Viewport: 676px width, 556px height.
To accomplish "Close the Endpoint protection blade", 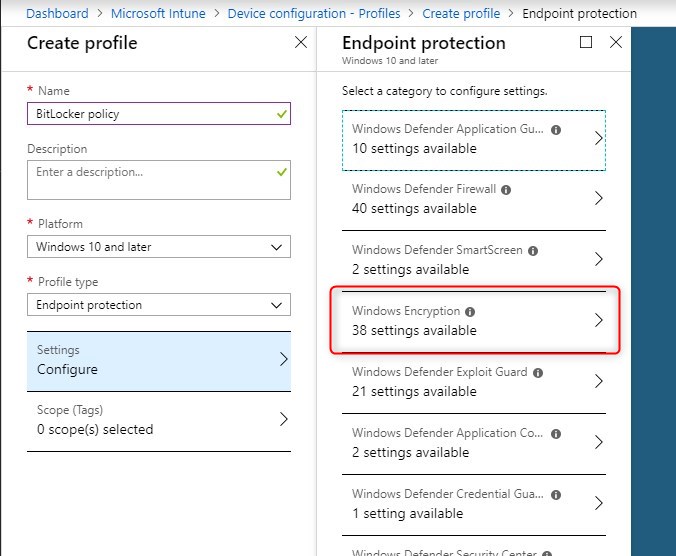I will click(x=616, y=42).
